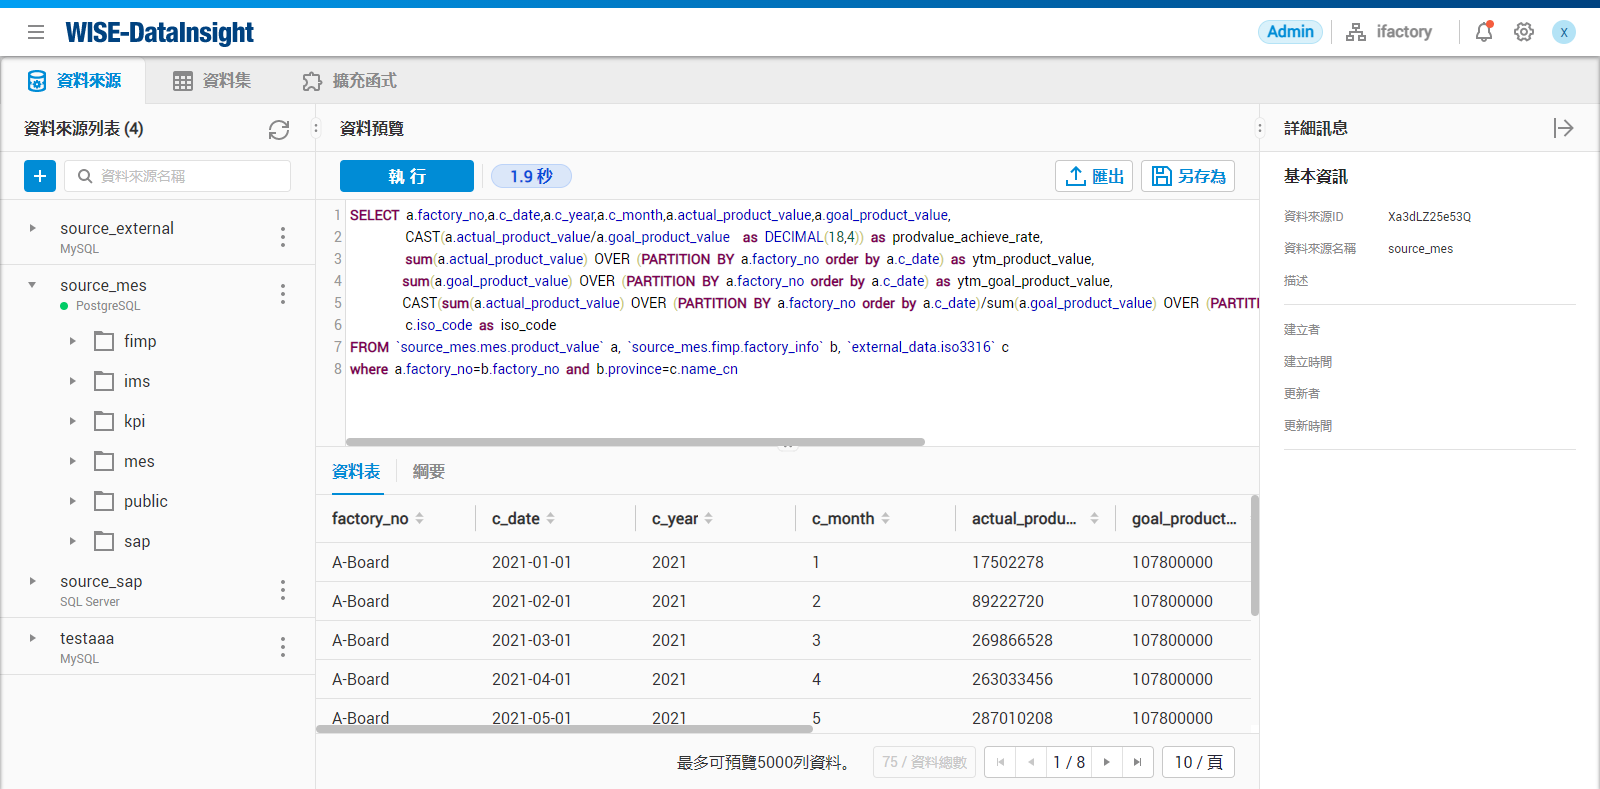This screenshot has height=789, width=1600.
Task: Click the user avatar icon
Action: pyautogui.click(x=1564, y=32)
